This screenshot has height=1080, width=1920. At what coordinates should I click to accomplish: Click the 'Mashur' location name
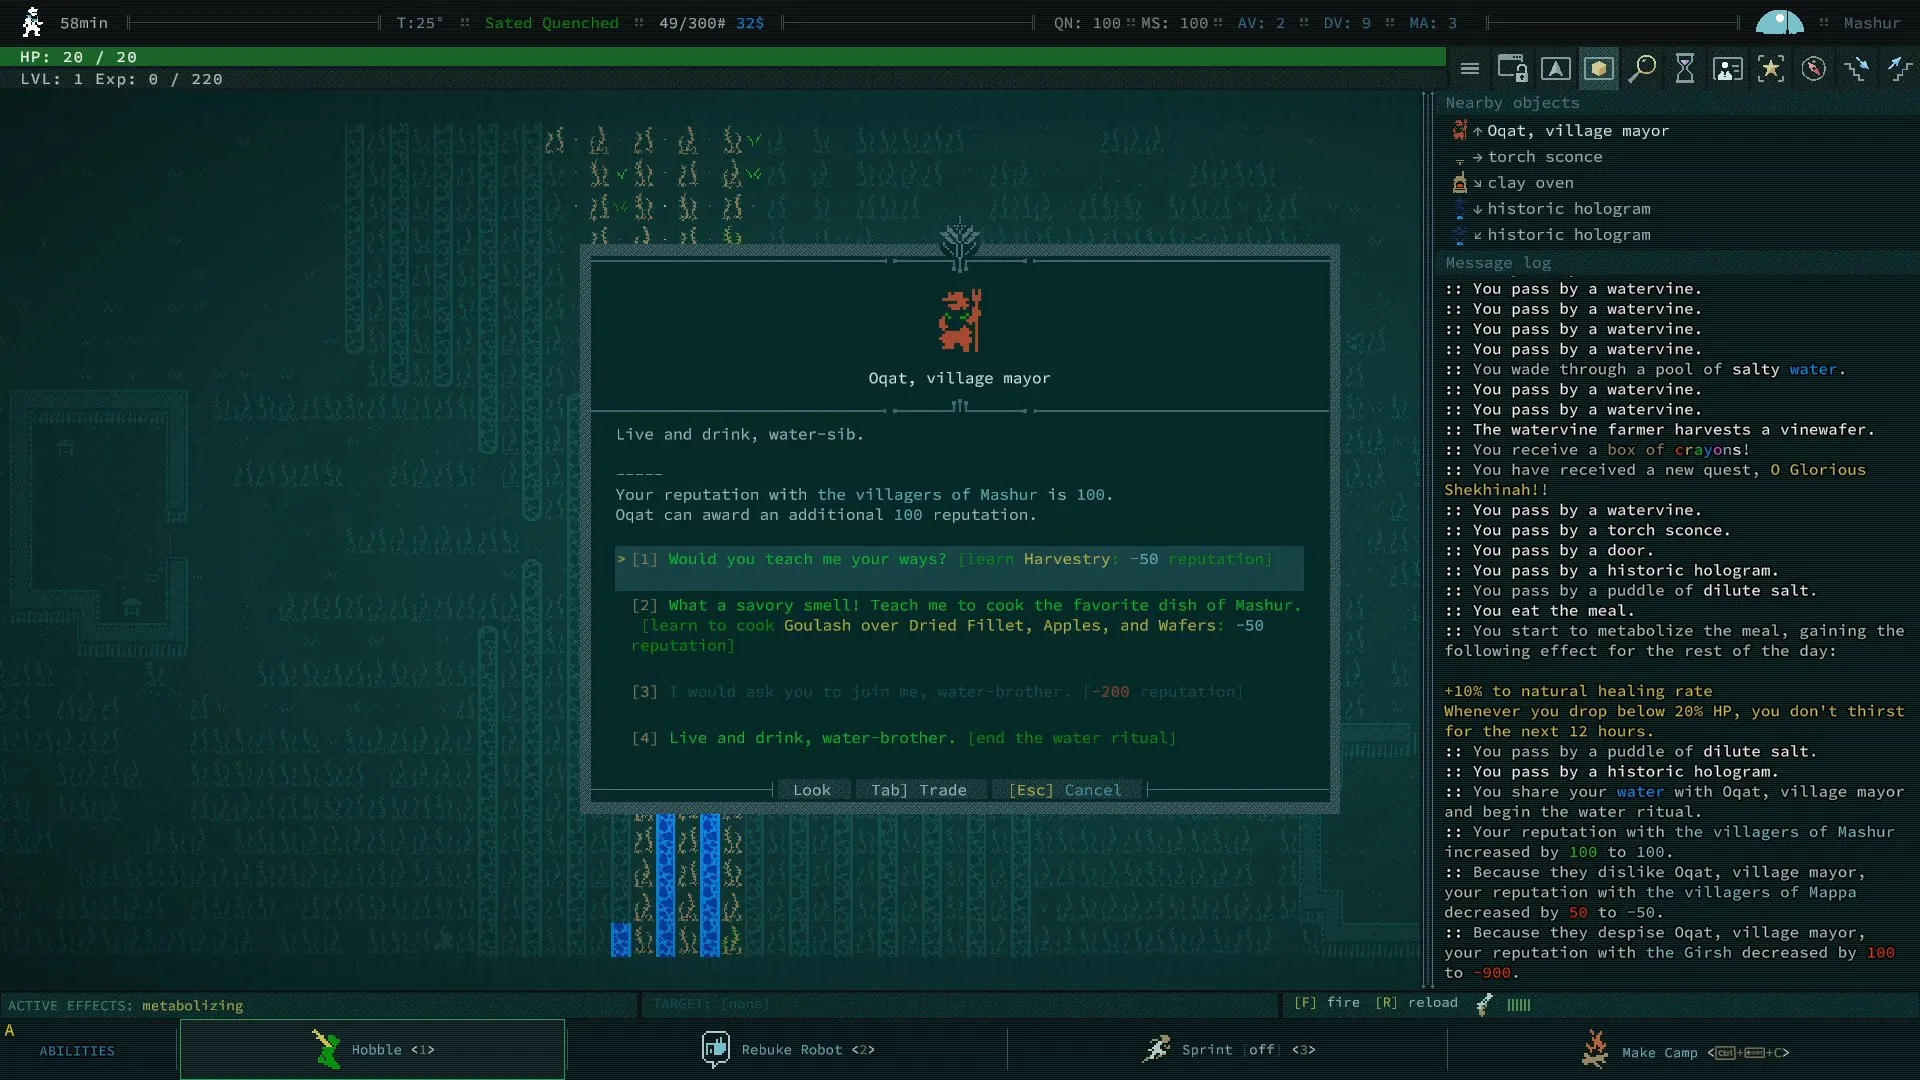pyautogui.click(x=1872, y=23)
